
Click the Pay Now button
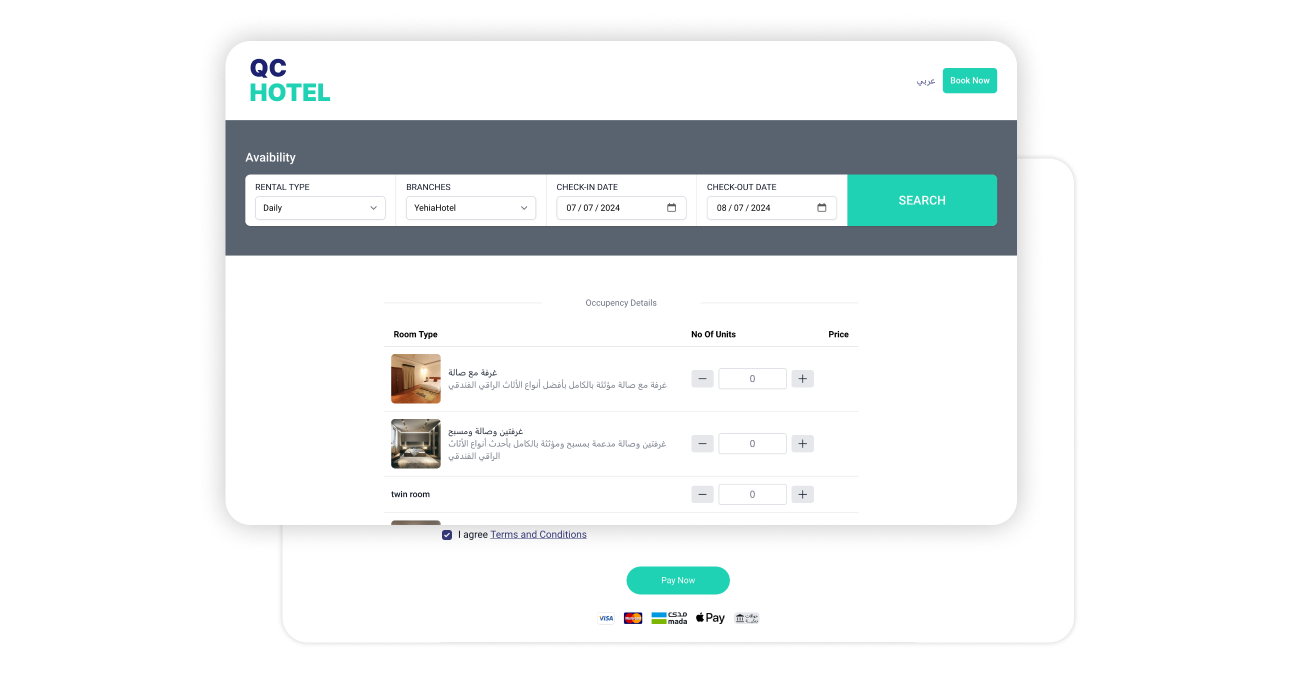678,580
